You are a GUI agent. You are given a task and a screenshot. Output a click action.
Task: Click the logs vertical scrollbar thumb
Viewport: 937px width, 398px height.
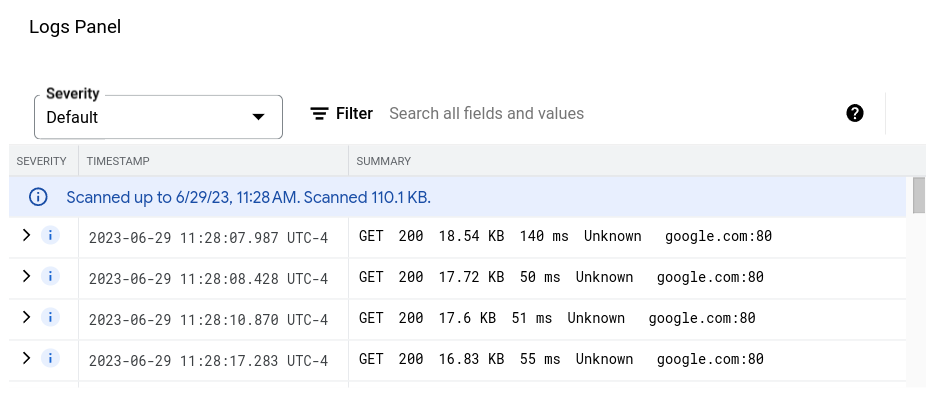click(919, 195)
